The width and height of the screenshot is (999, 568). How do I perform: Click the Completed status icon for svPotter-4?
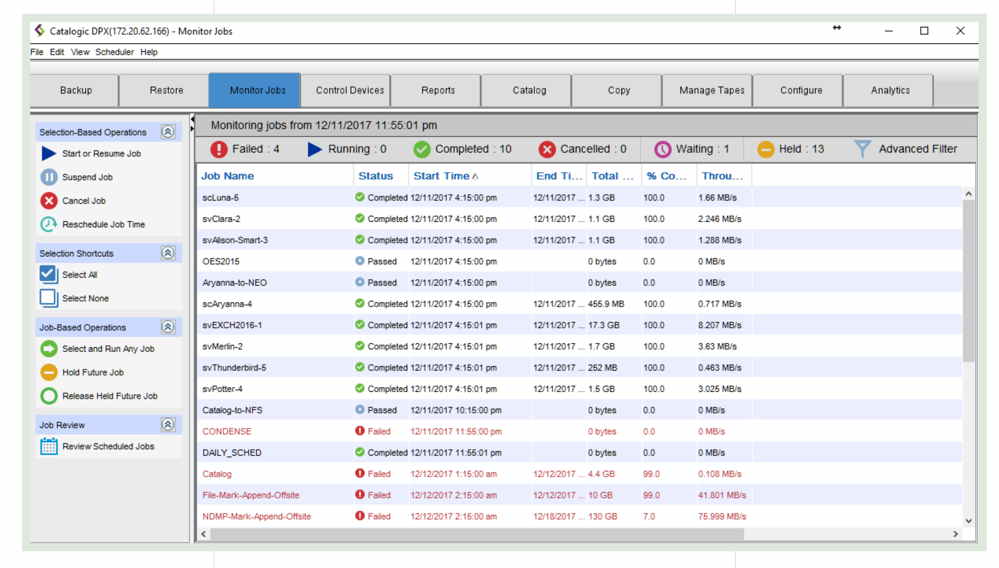tap(360, 388)
